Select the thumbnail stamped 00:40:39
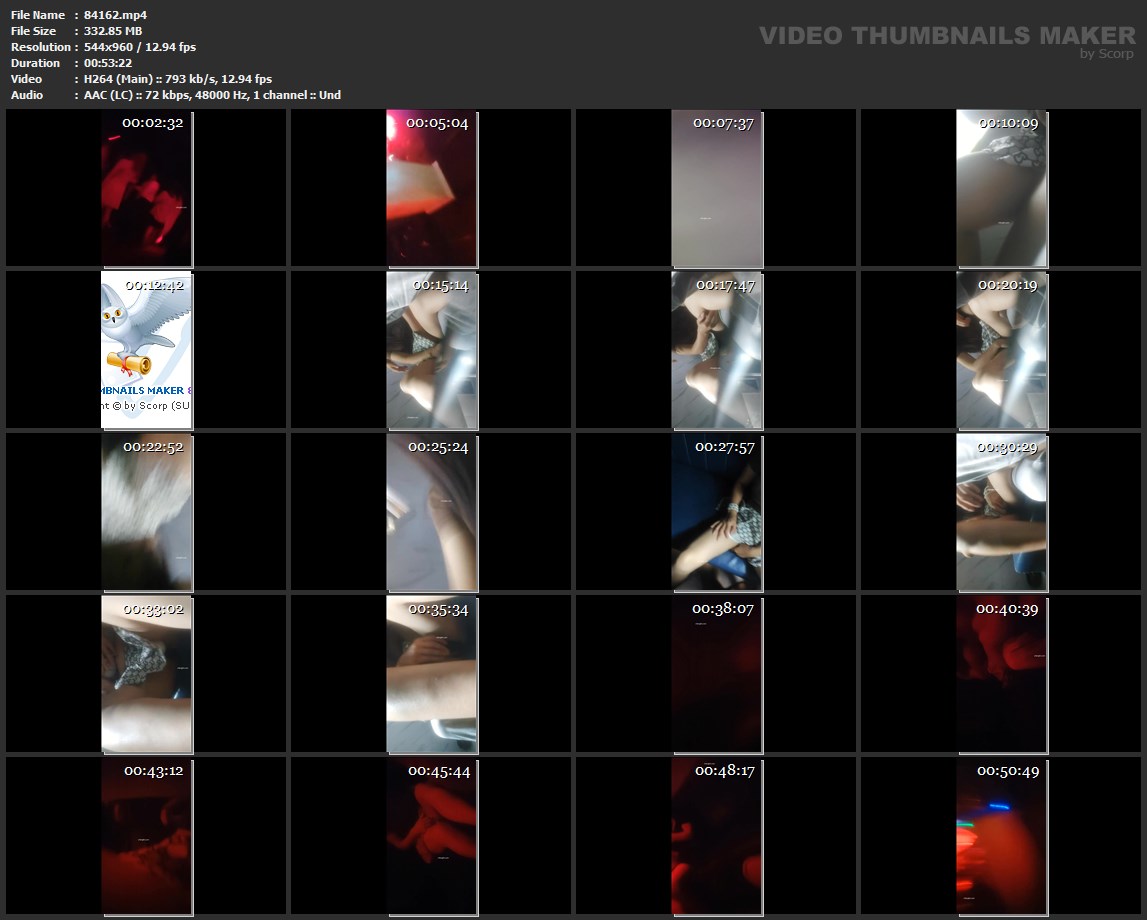 point(1002,674)
